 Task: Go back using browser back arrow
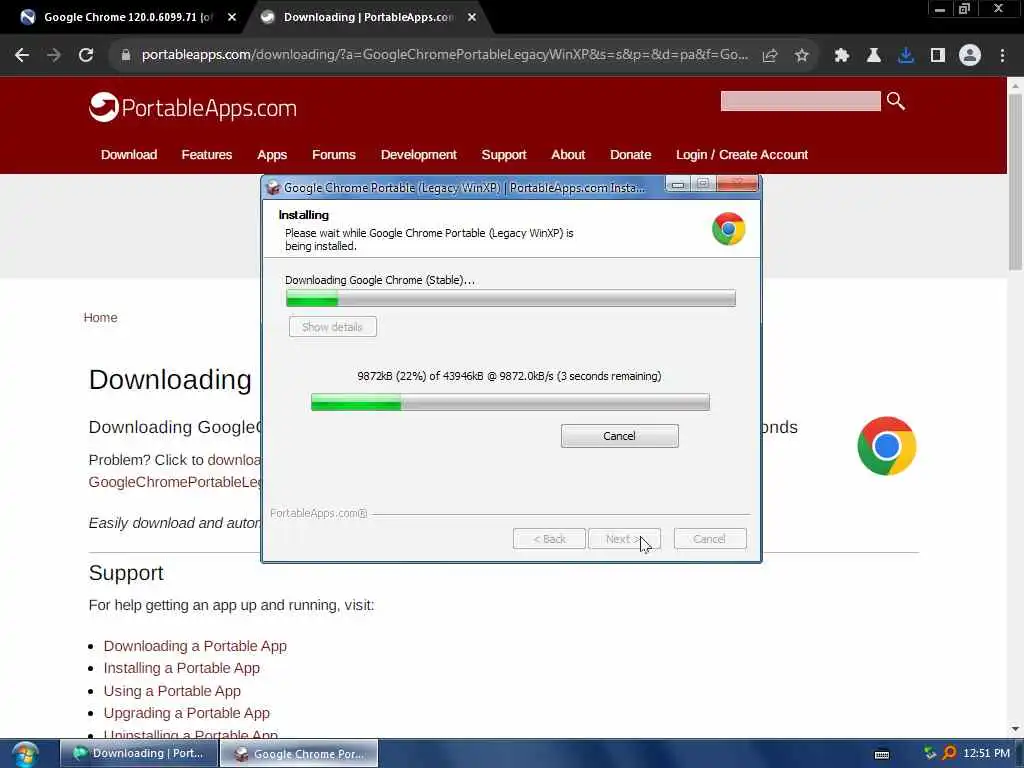(x=22, y=56)
